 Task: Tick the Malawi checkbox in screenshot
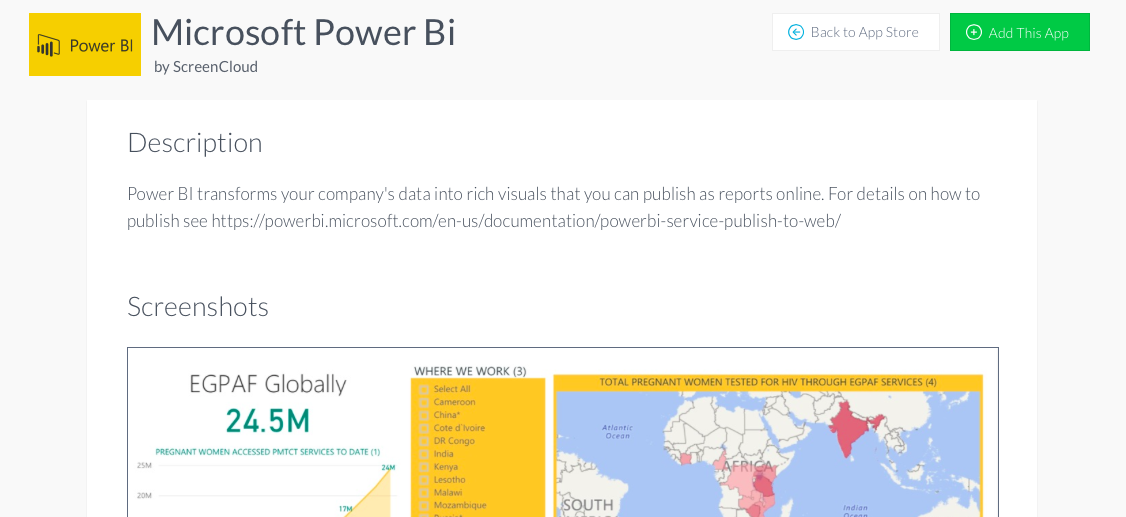[x=424, y=493]
